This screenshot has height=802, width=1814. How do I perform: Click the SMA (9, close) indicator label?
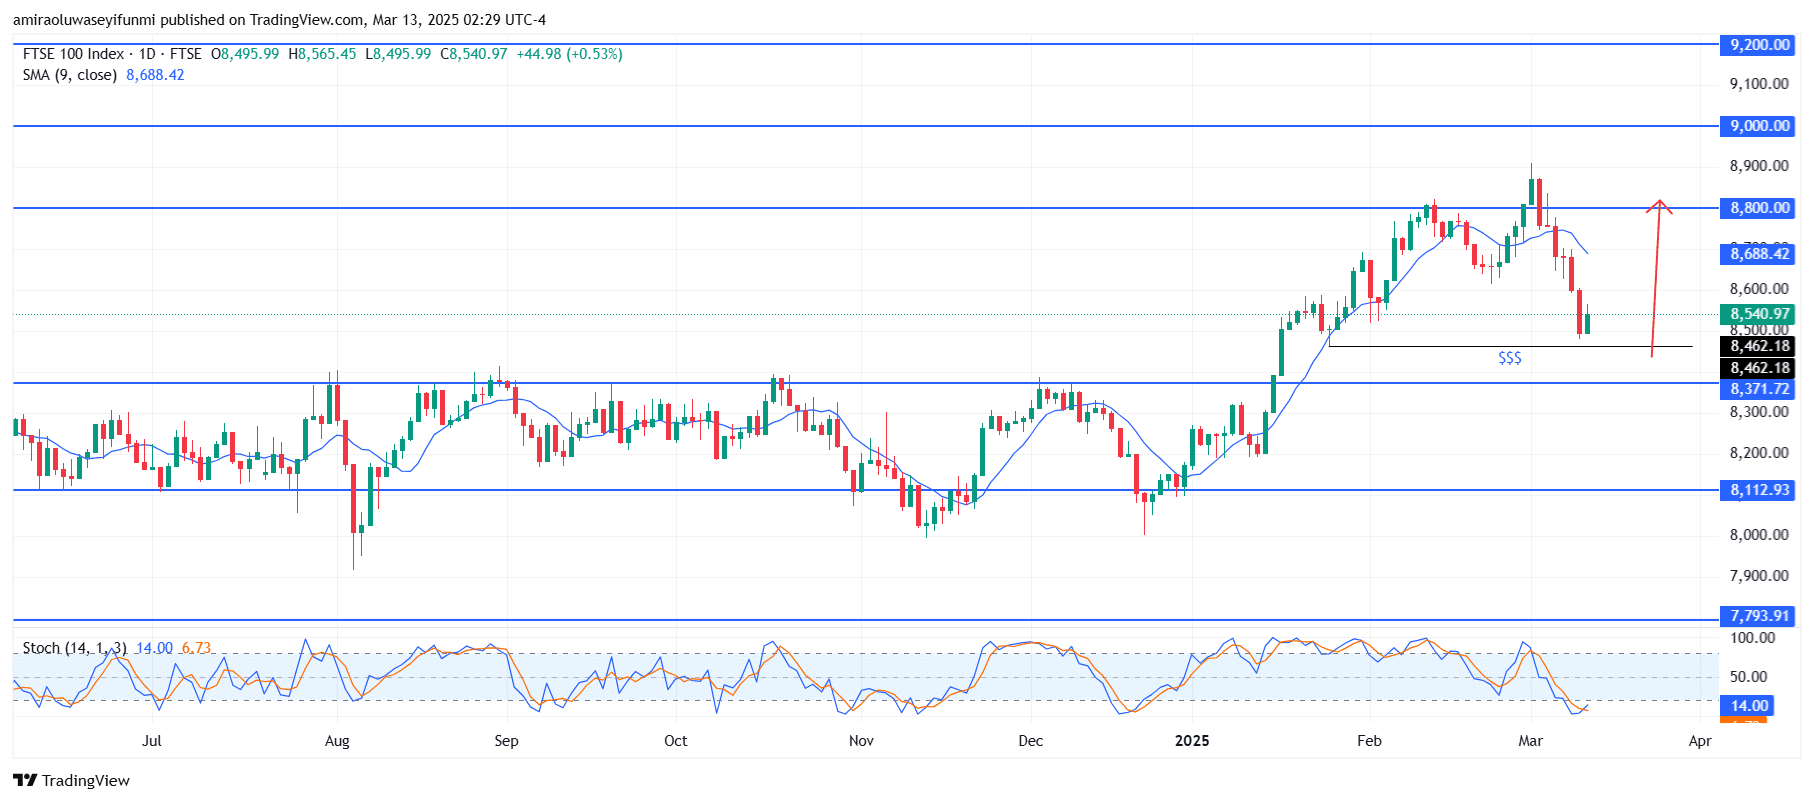pyautogui.click(x=69, y=75)
